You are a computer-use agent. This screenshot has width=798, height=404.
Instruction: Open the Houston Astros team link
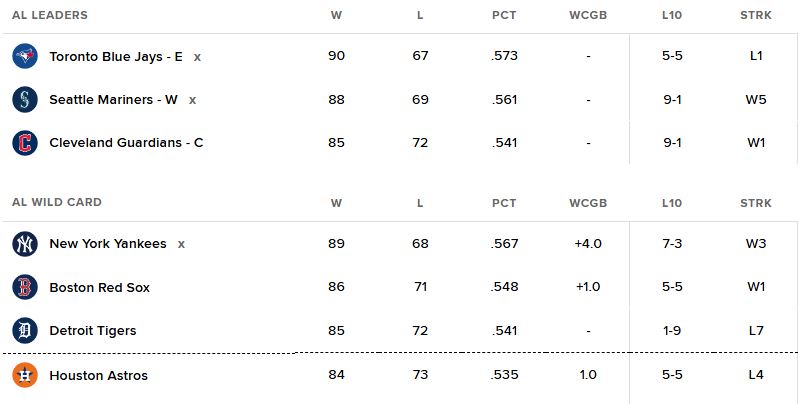point(98,375)
